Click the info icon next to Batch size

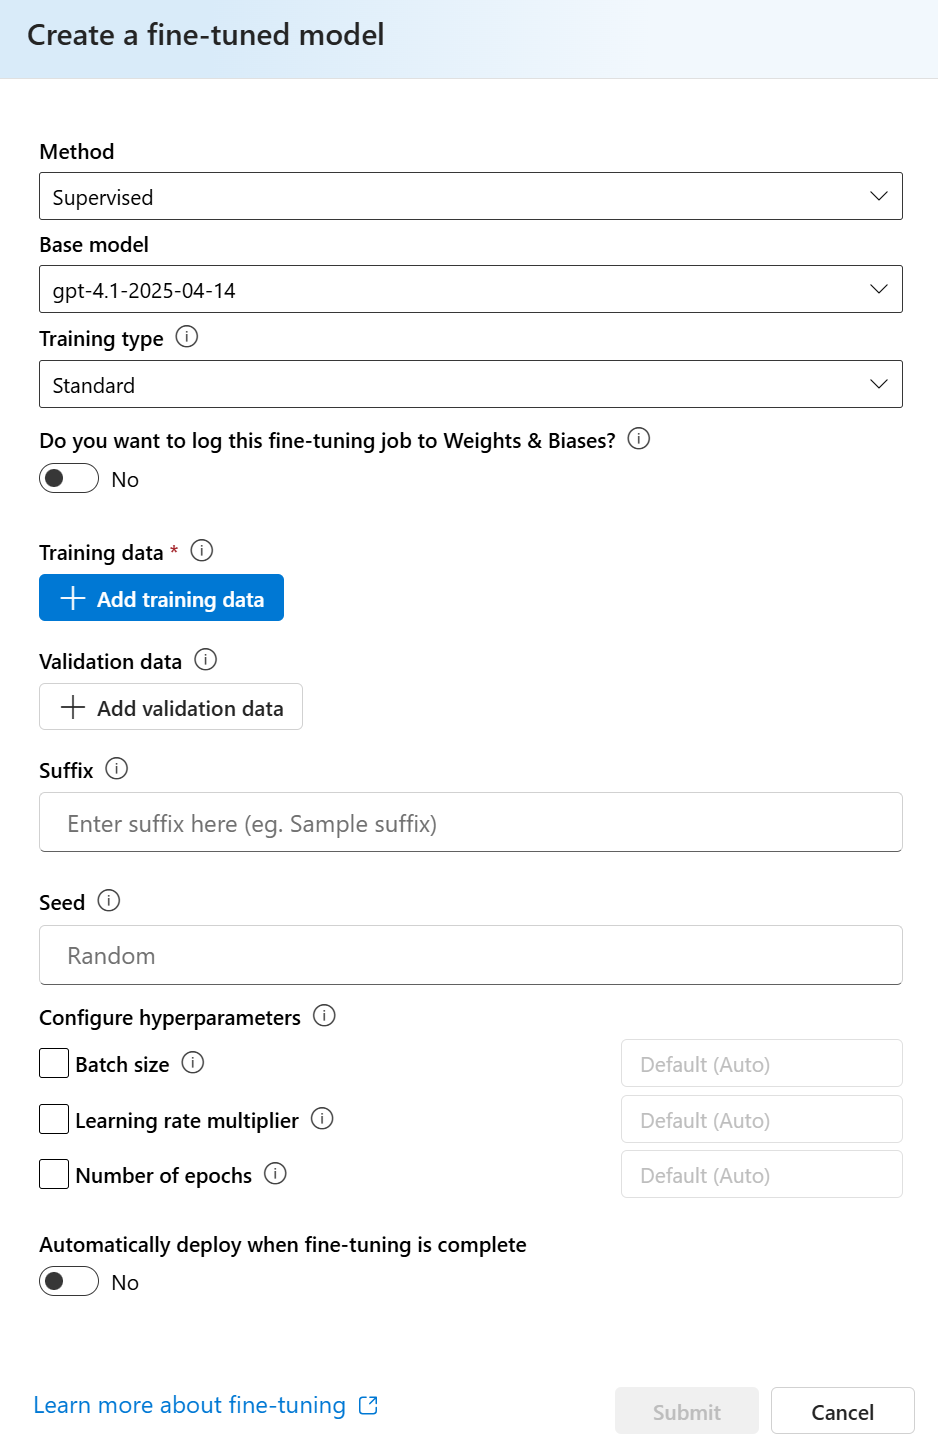(193, 1063)
